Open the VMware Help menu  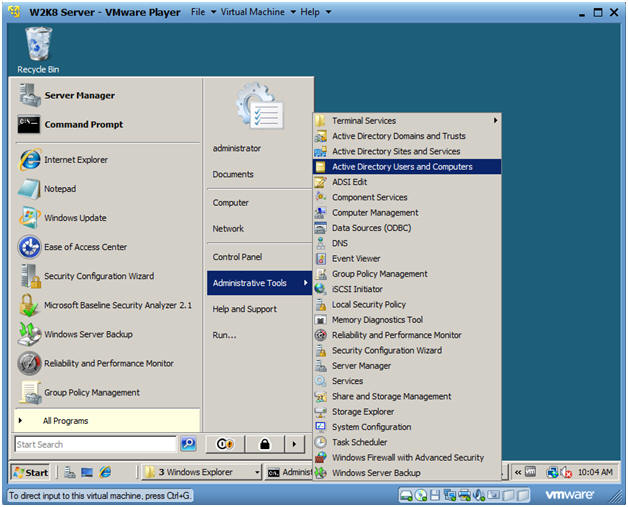(315, 12)
